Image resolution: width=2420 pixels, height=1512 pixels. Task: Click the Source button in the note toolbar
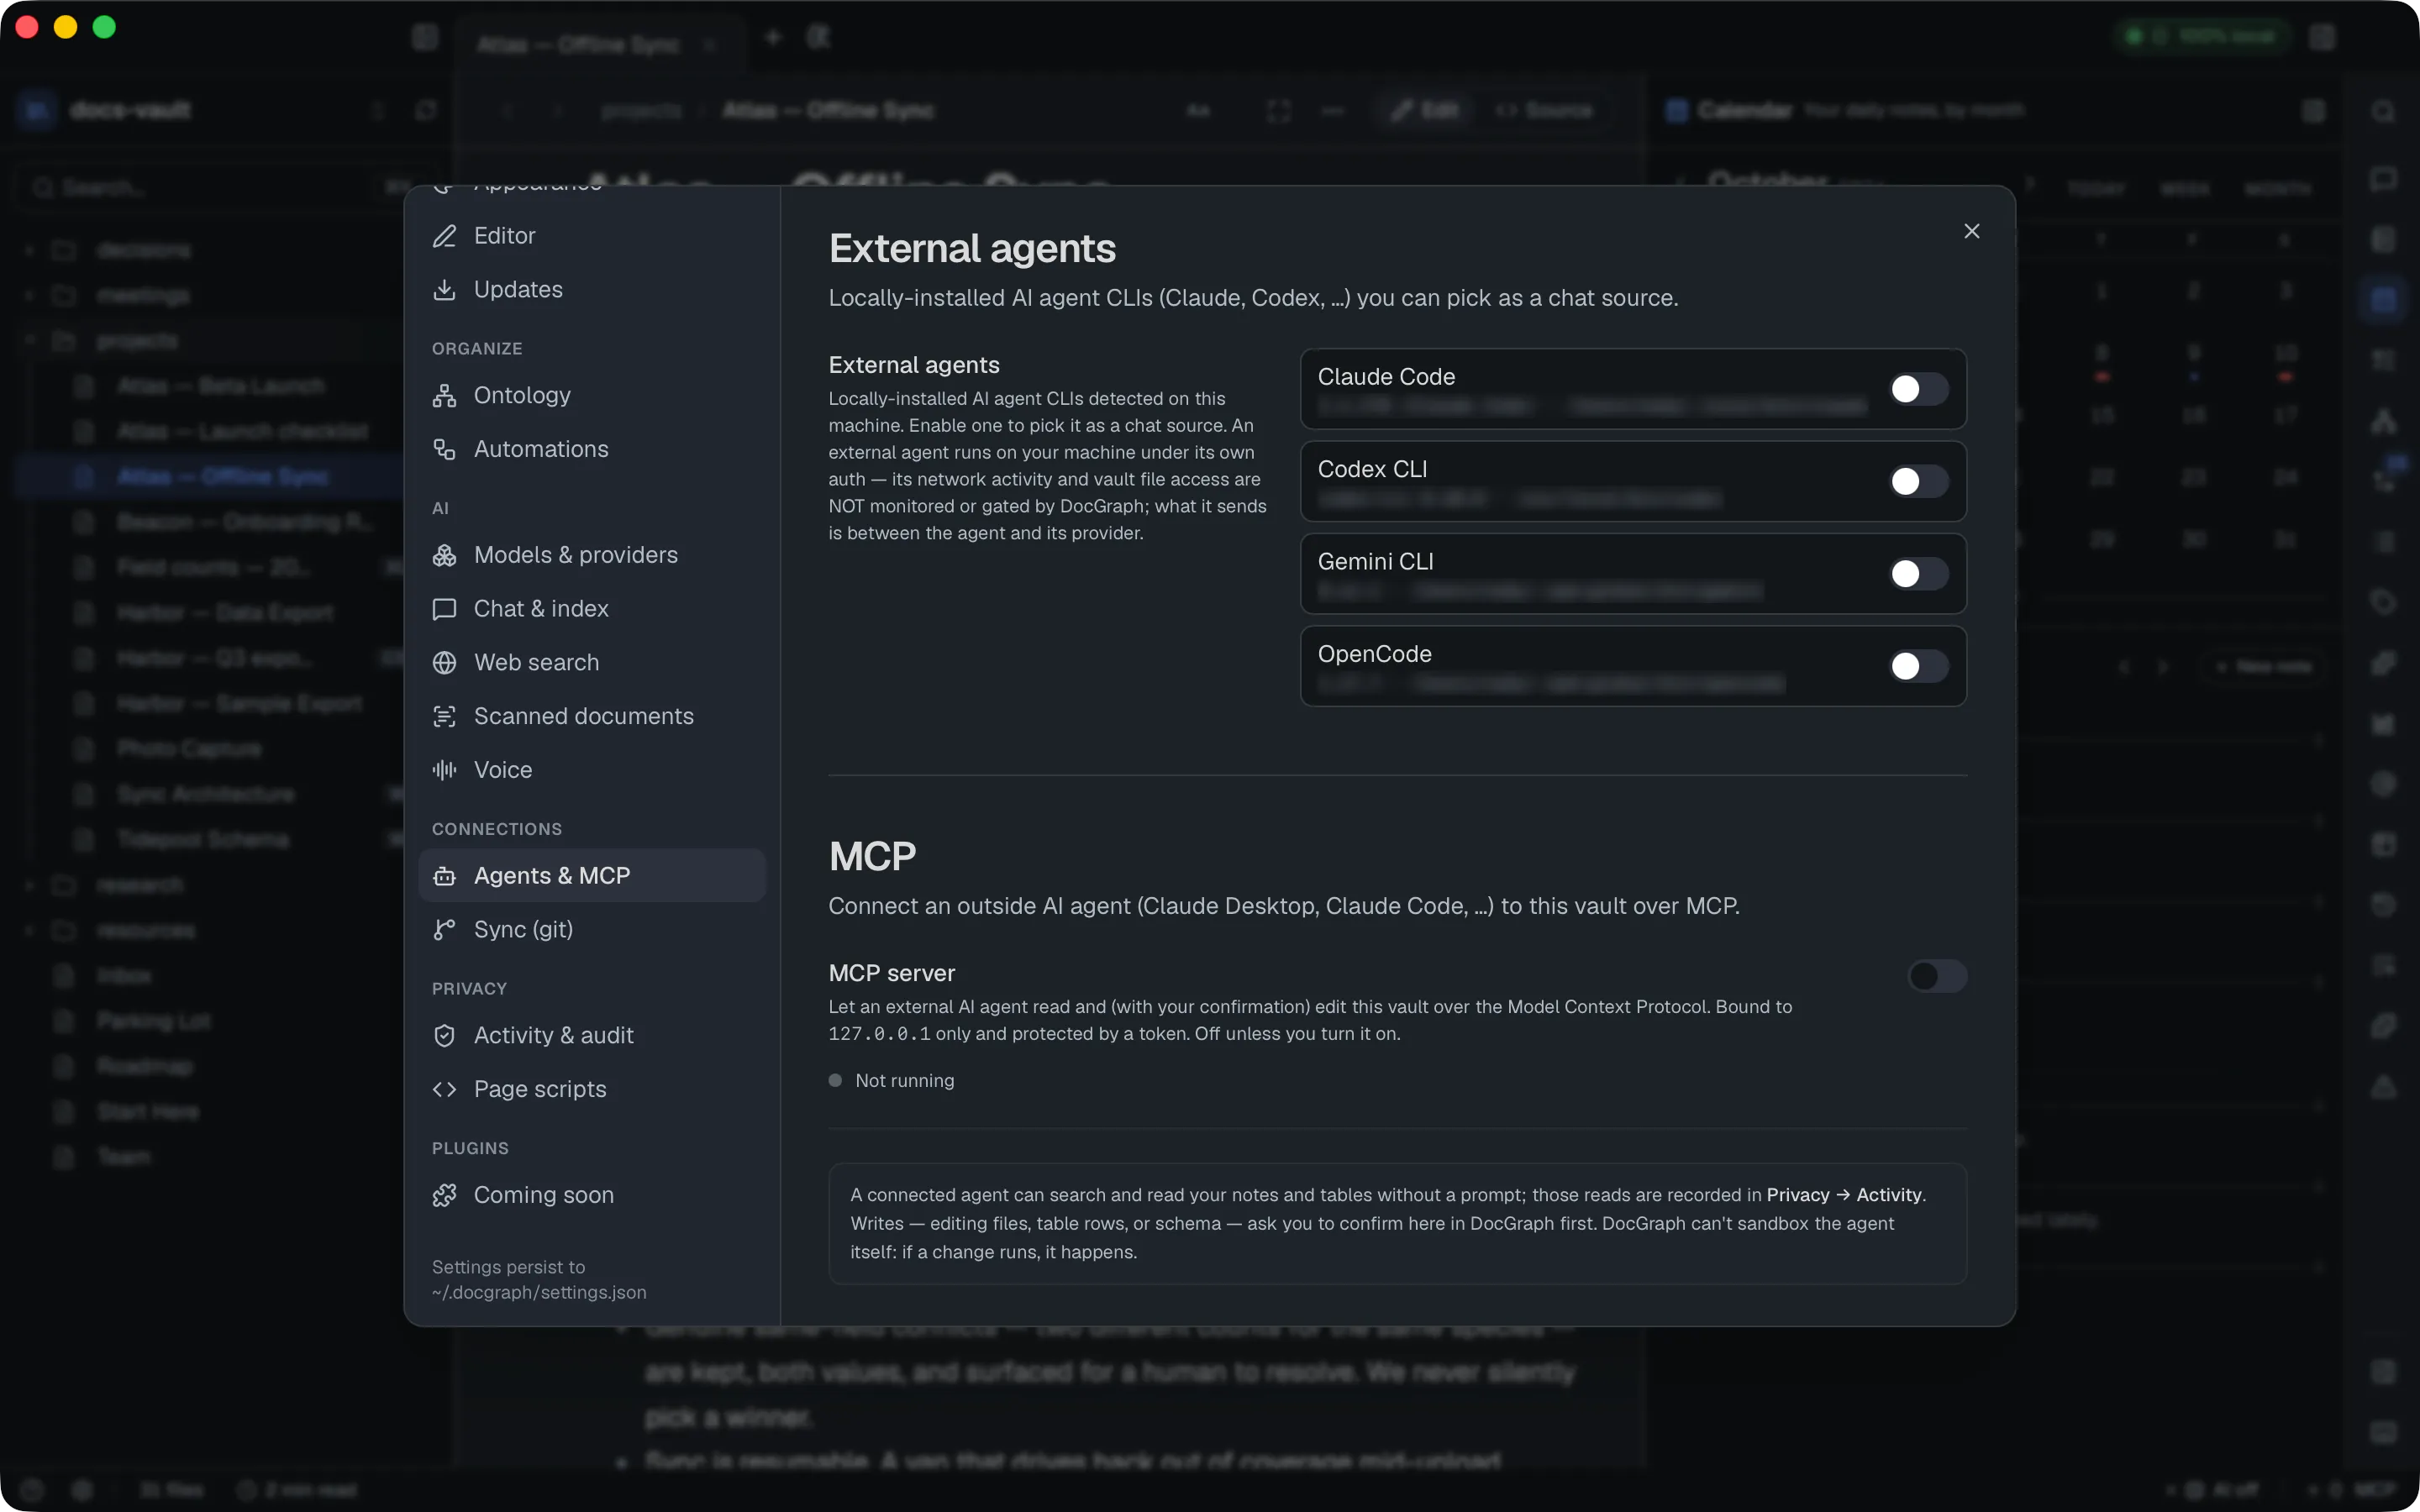(x=1543, y=110)
